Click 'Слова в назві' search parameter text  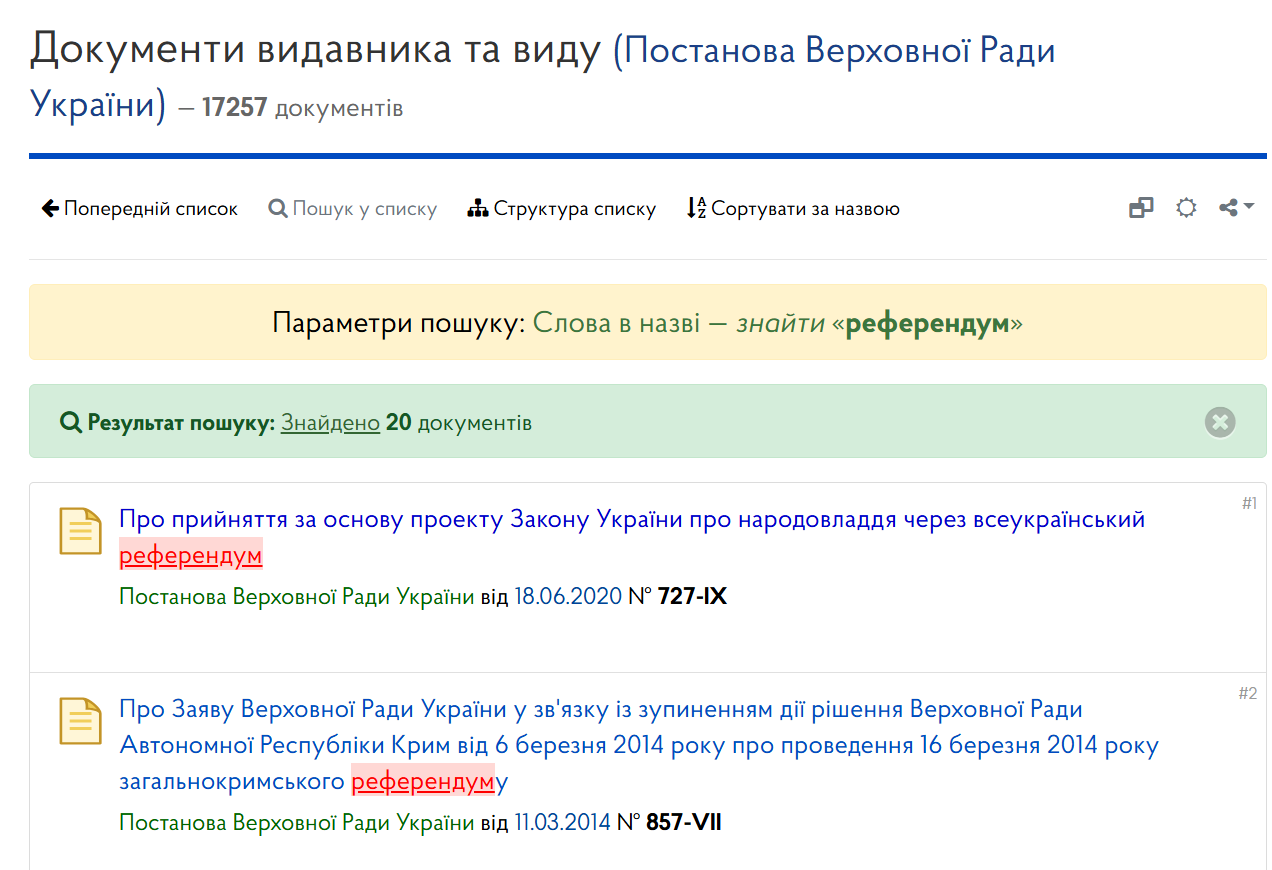(616, 323)
